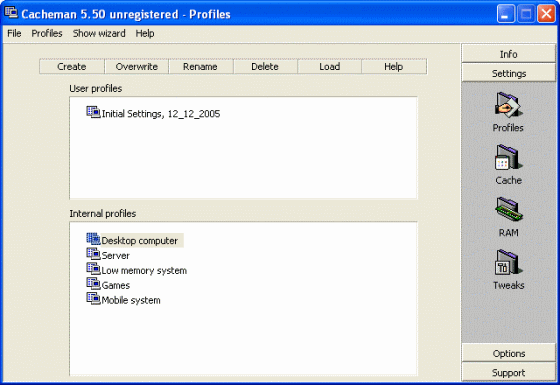Open the File menu

tap(14, 34)
